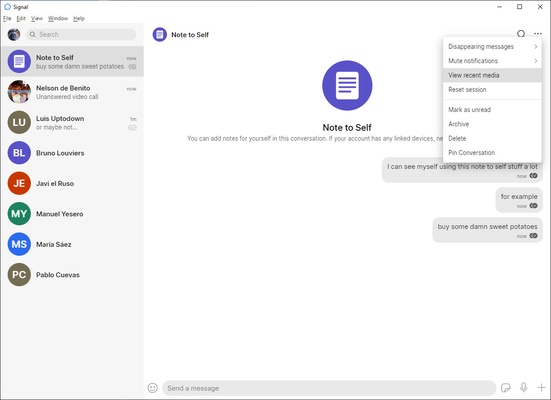
Task: Open the María Sáez chat
Action: point(72,244)
